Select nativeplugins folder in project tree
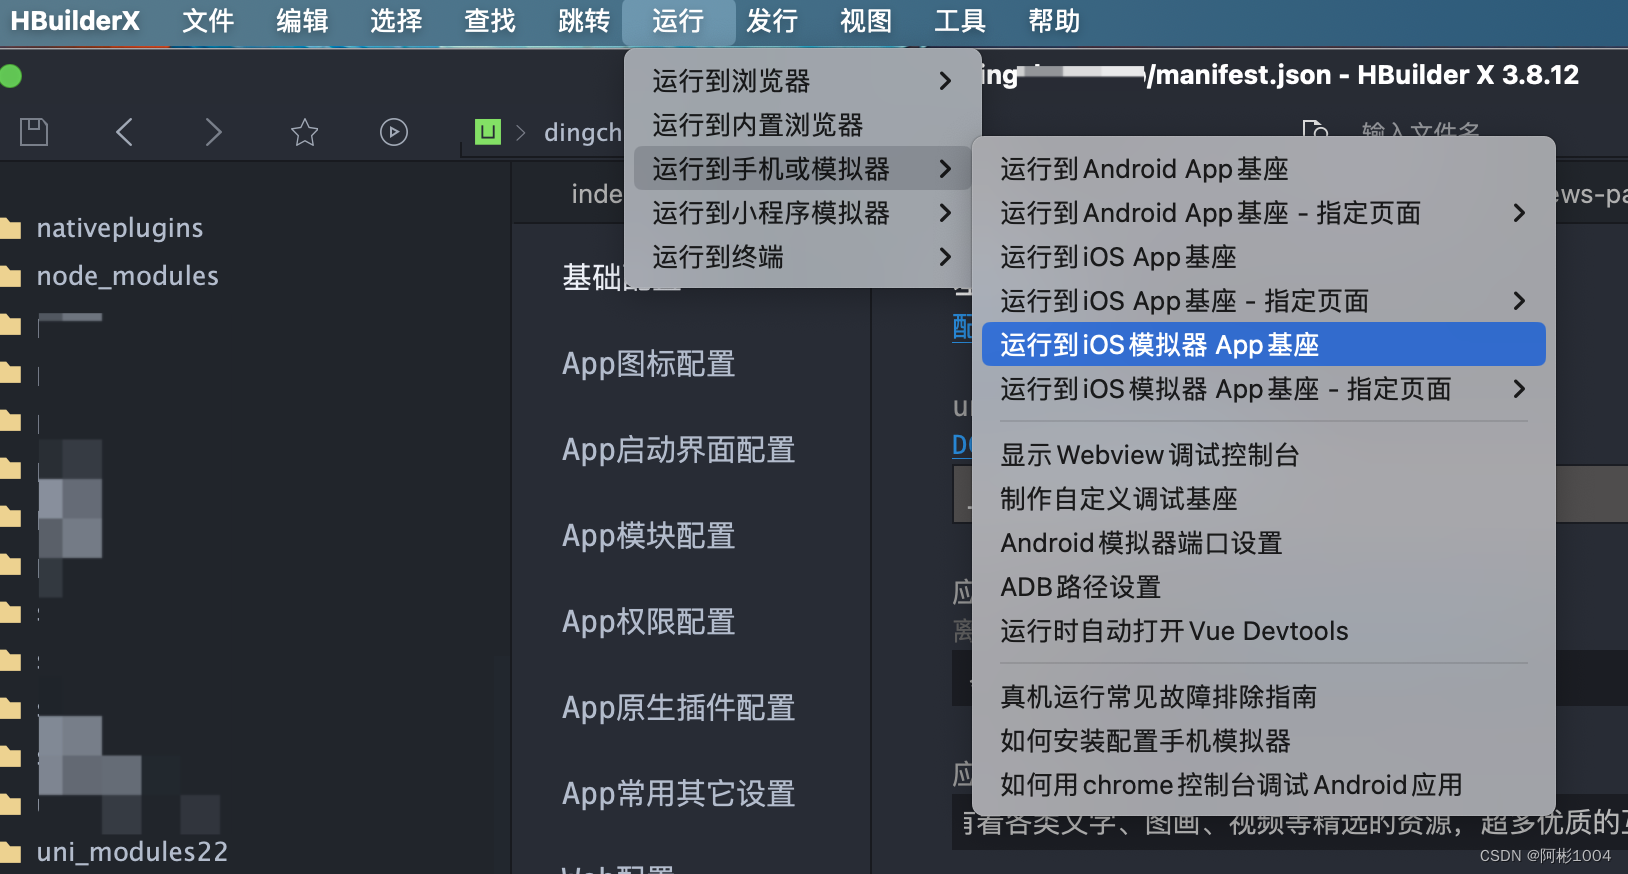The height and width of the screenshot is (874, 1628). pyautogui.click(x=120, y=229)
